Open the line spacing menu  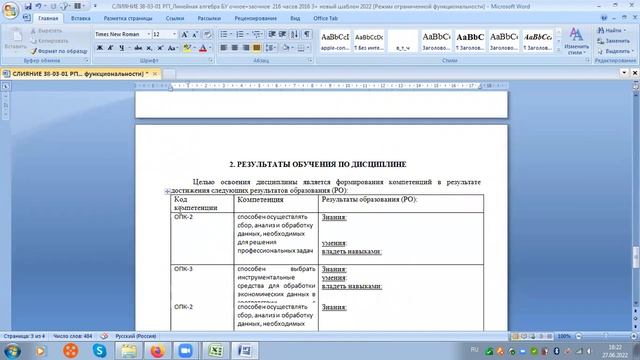(271, 48)
